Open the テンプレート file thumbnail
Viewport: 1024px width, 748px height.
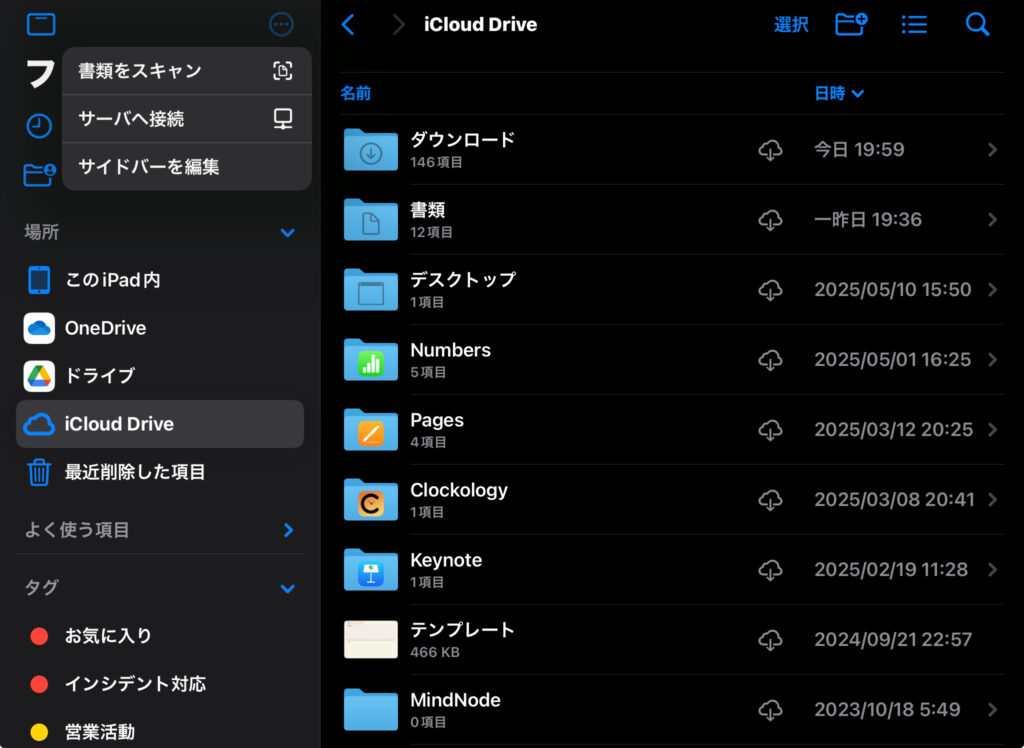point(371,639)
